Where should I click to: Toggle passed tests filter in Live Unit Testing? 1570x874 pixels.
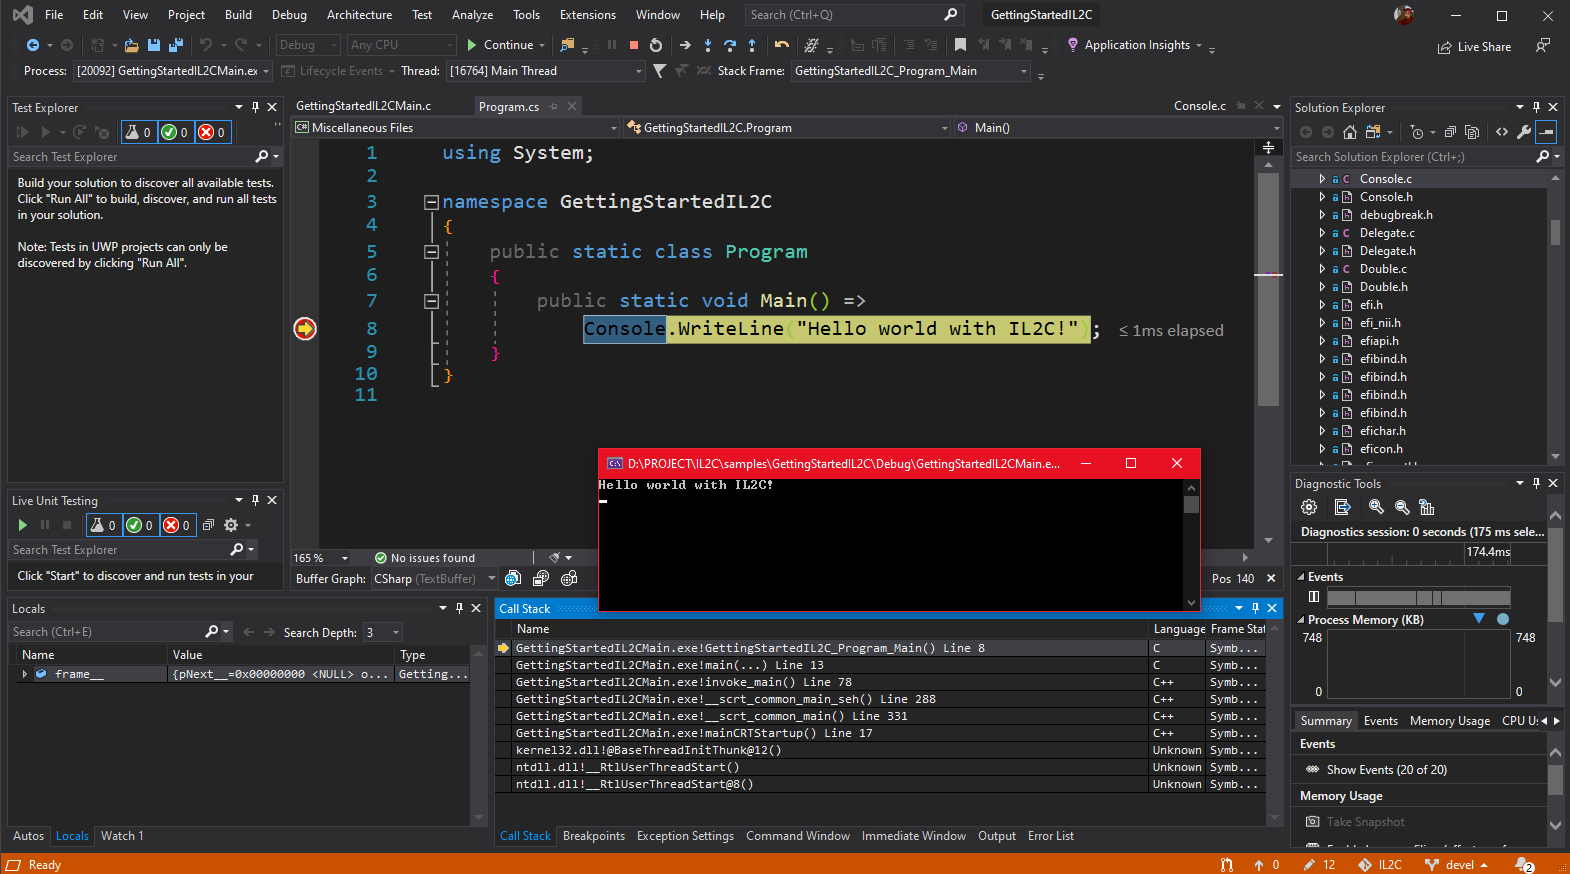[140, 525]
